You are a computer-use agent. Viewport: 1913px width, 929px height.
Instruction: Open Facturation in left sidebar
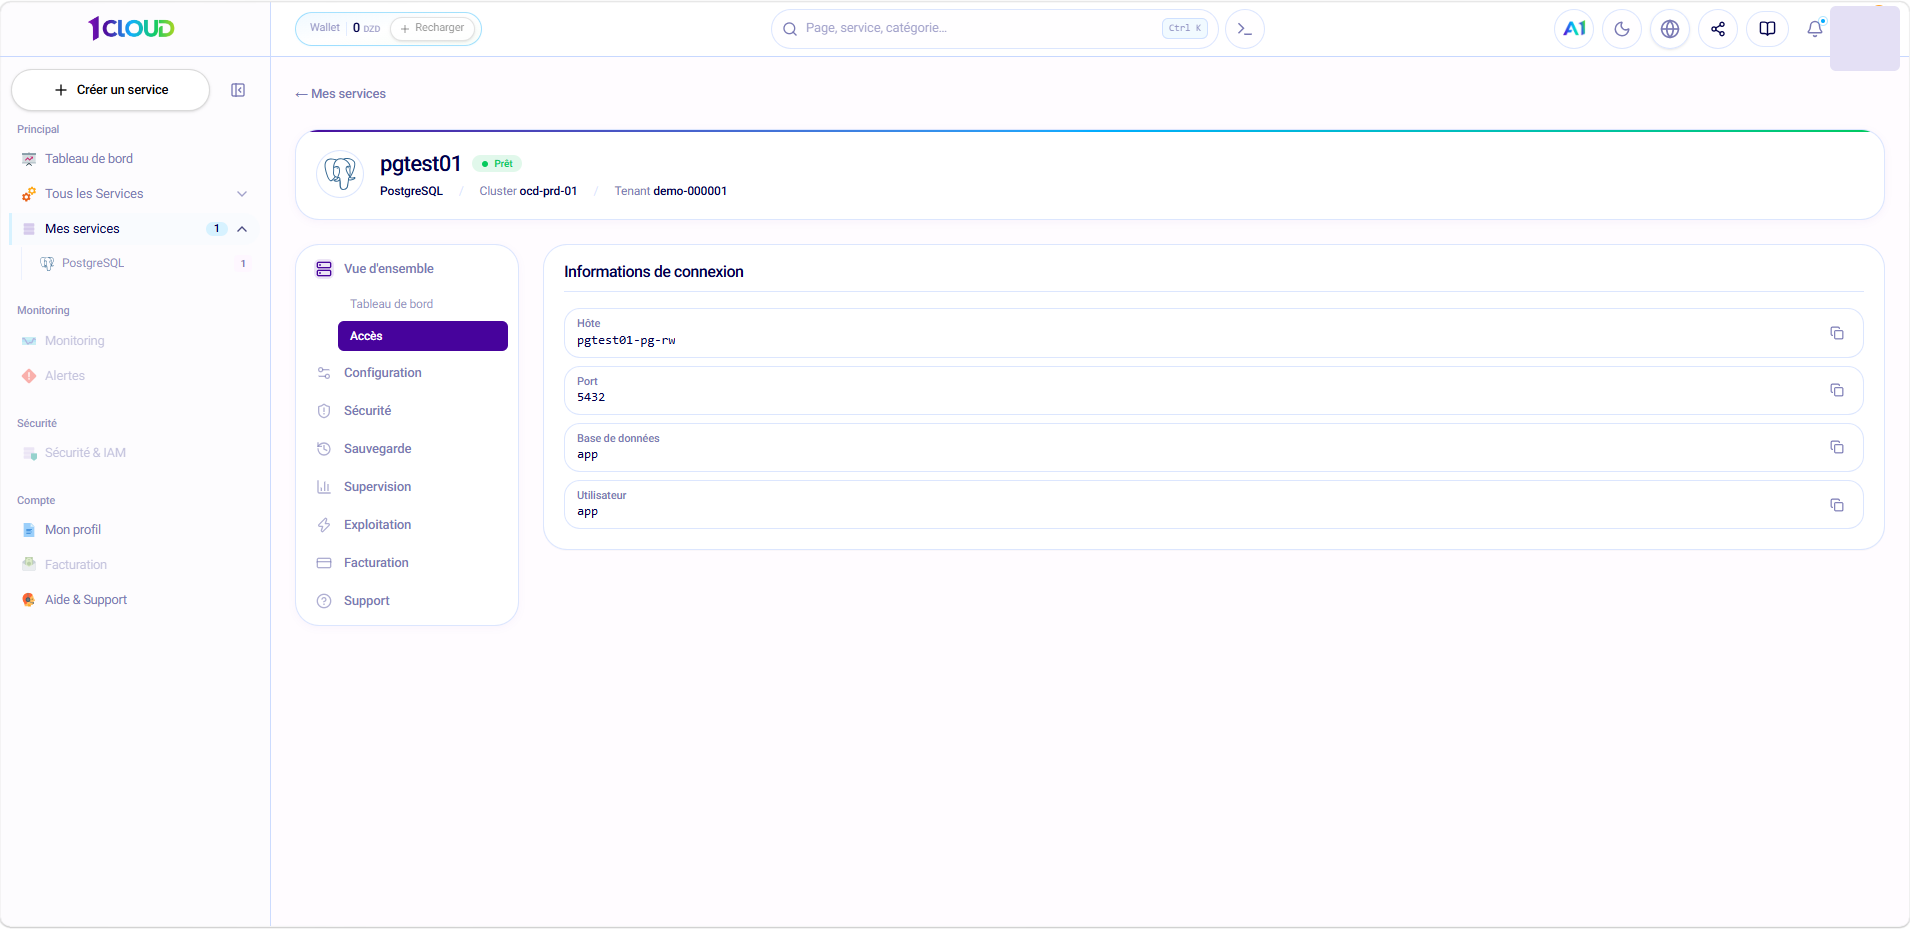pos(76,565)
